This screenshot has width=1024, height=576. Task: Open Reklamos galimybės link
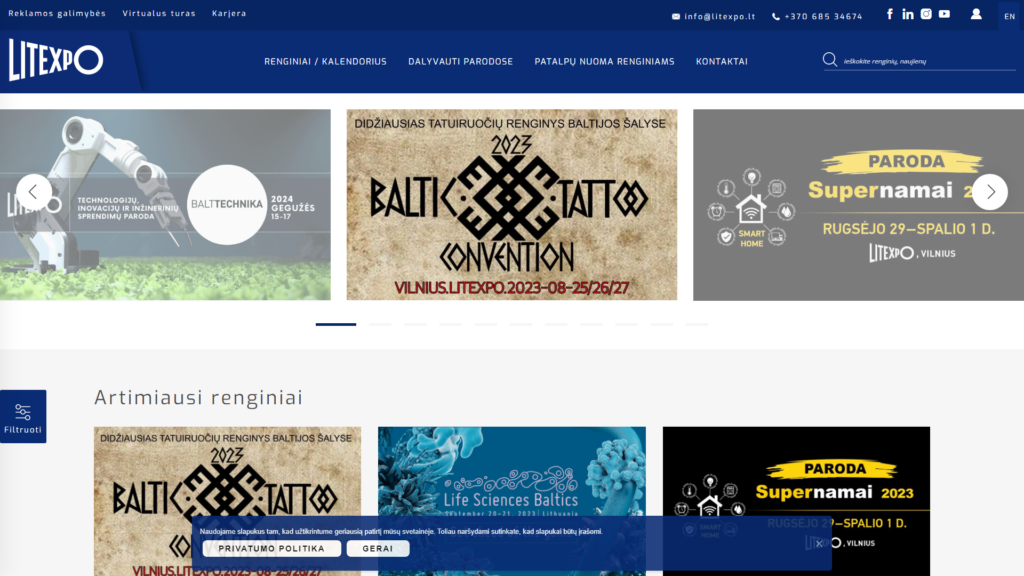click(x=57, y=13)
